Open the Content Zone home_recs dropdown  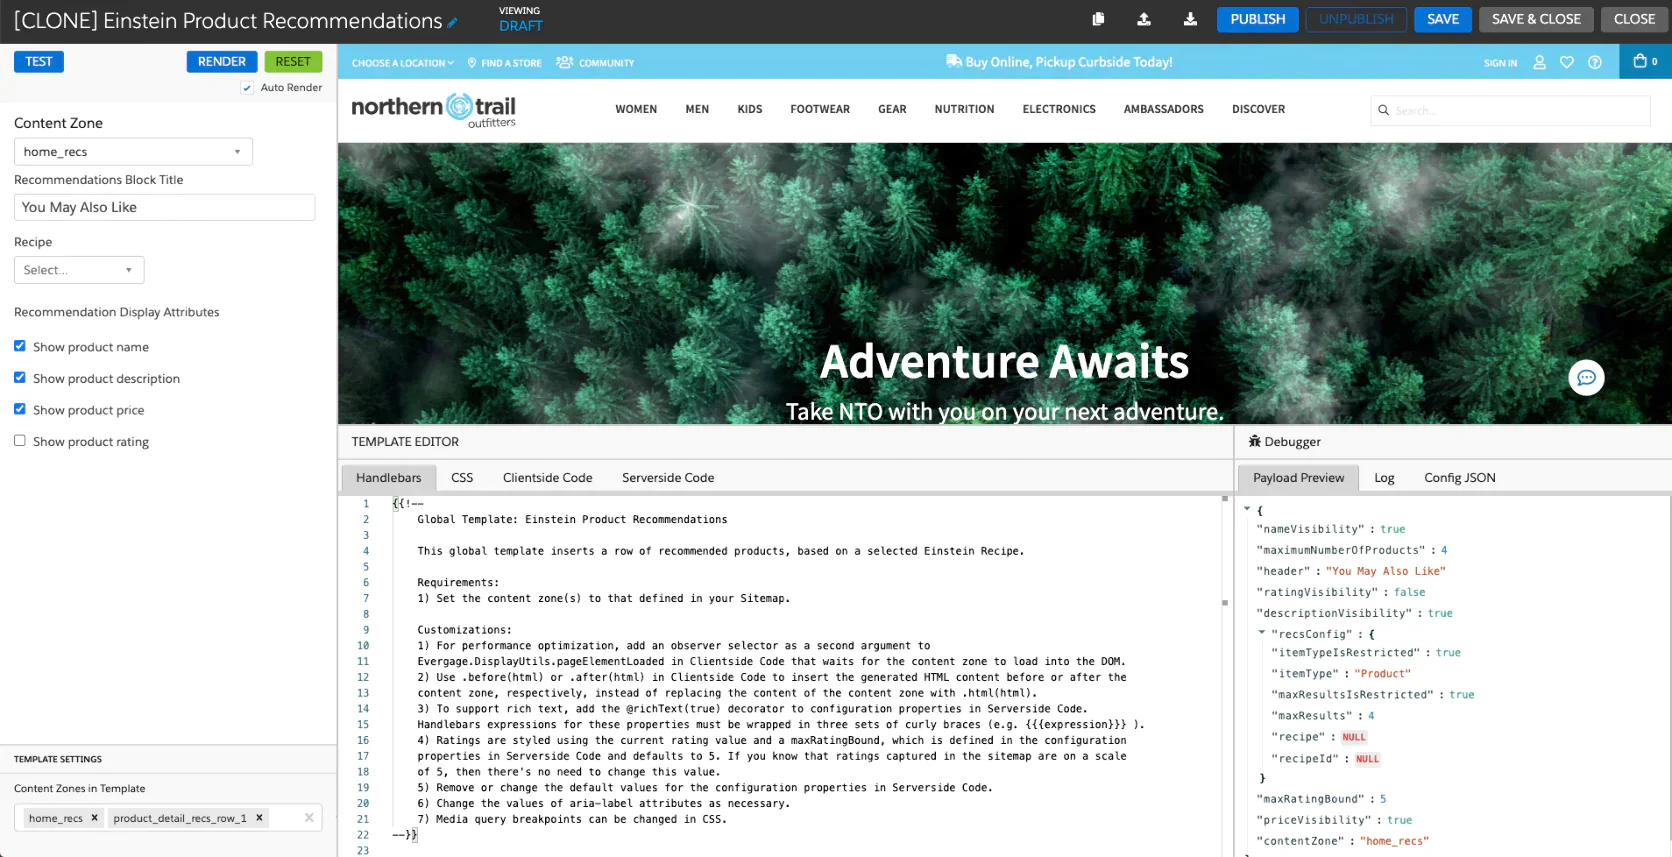133,152
